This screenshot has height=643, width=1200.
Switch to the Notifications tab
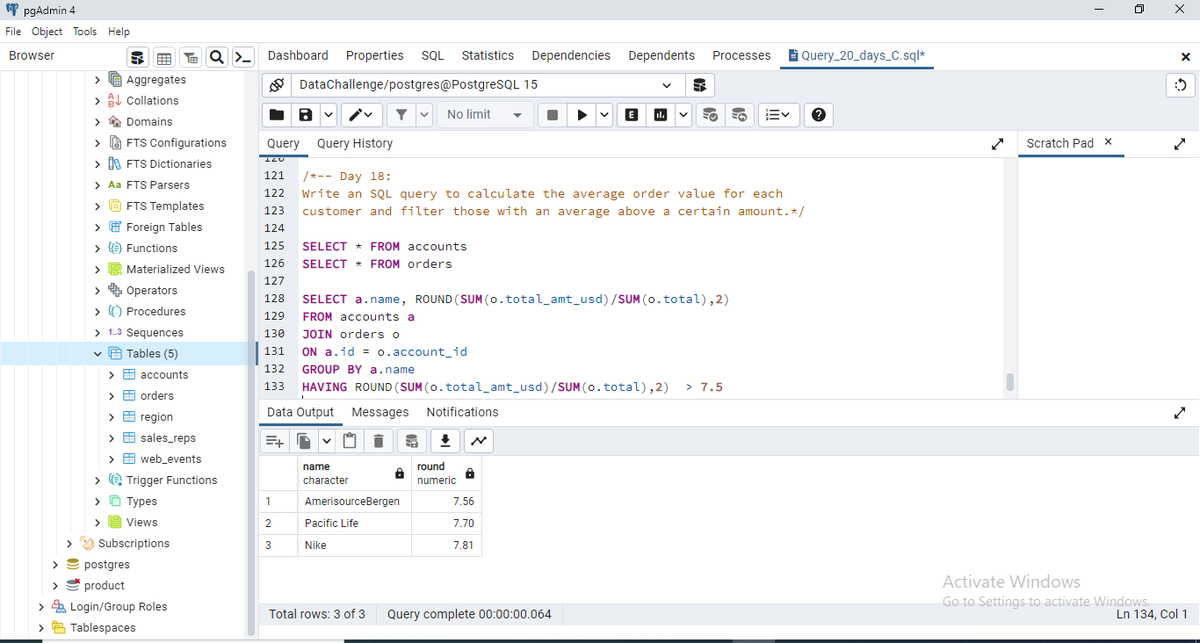(462, 412)
